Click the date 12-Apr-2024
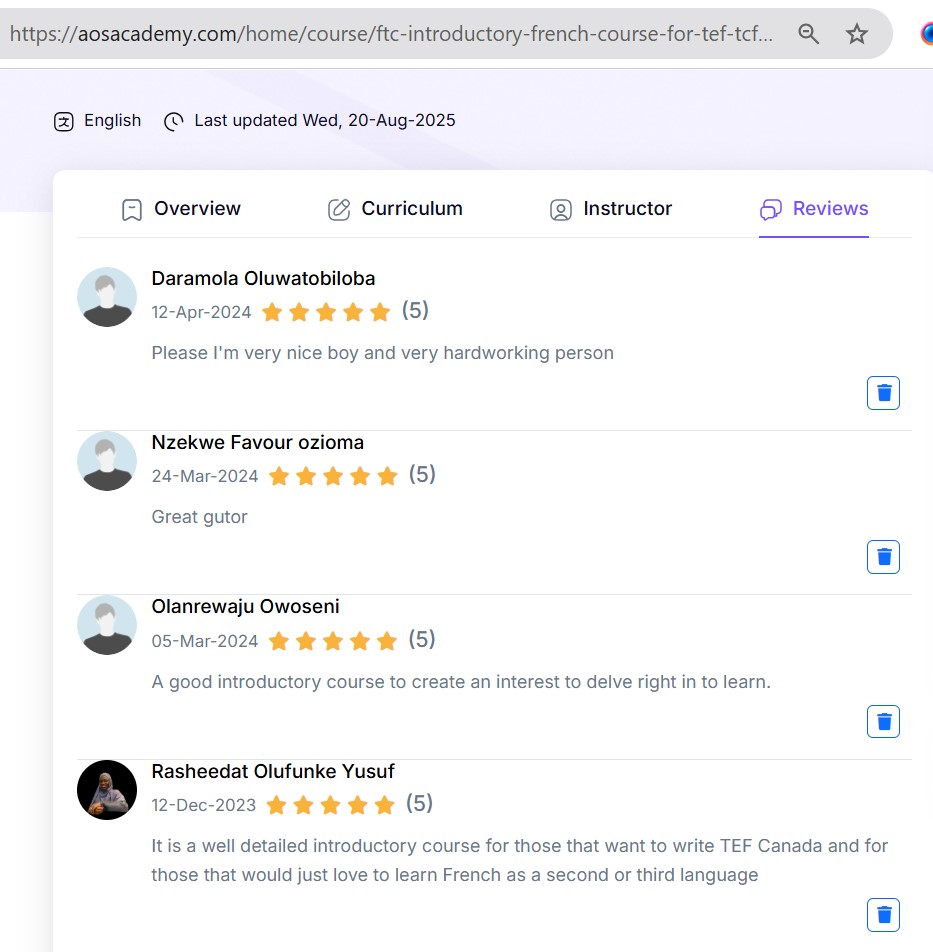 (202, 312)
